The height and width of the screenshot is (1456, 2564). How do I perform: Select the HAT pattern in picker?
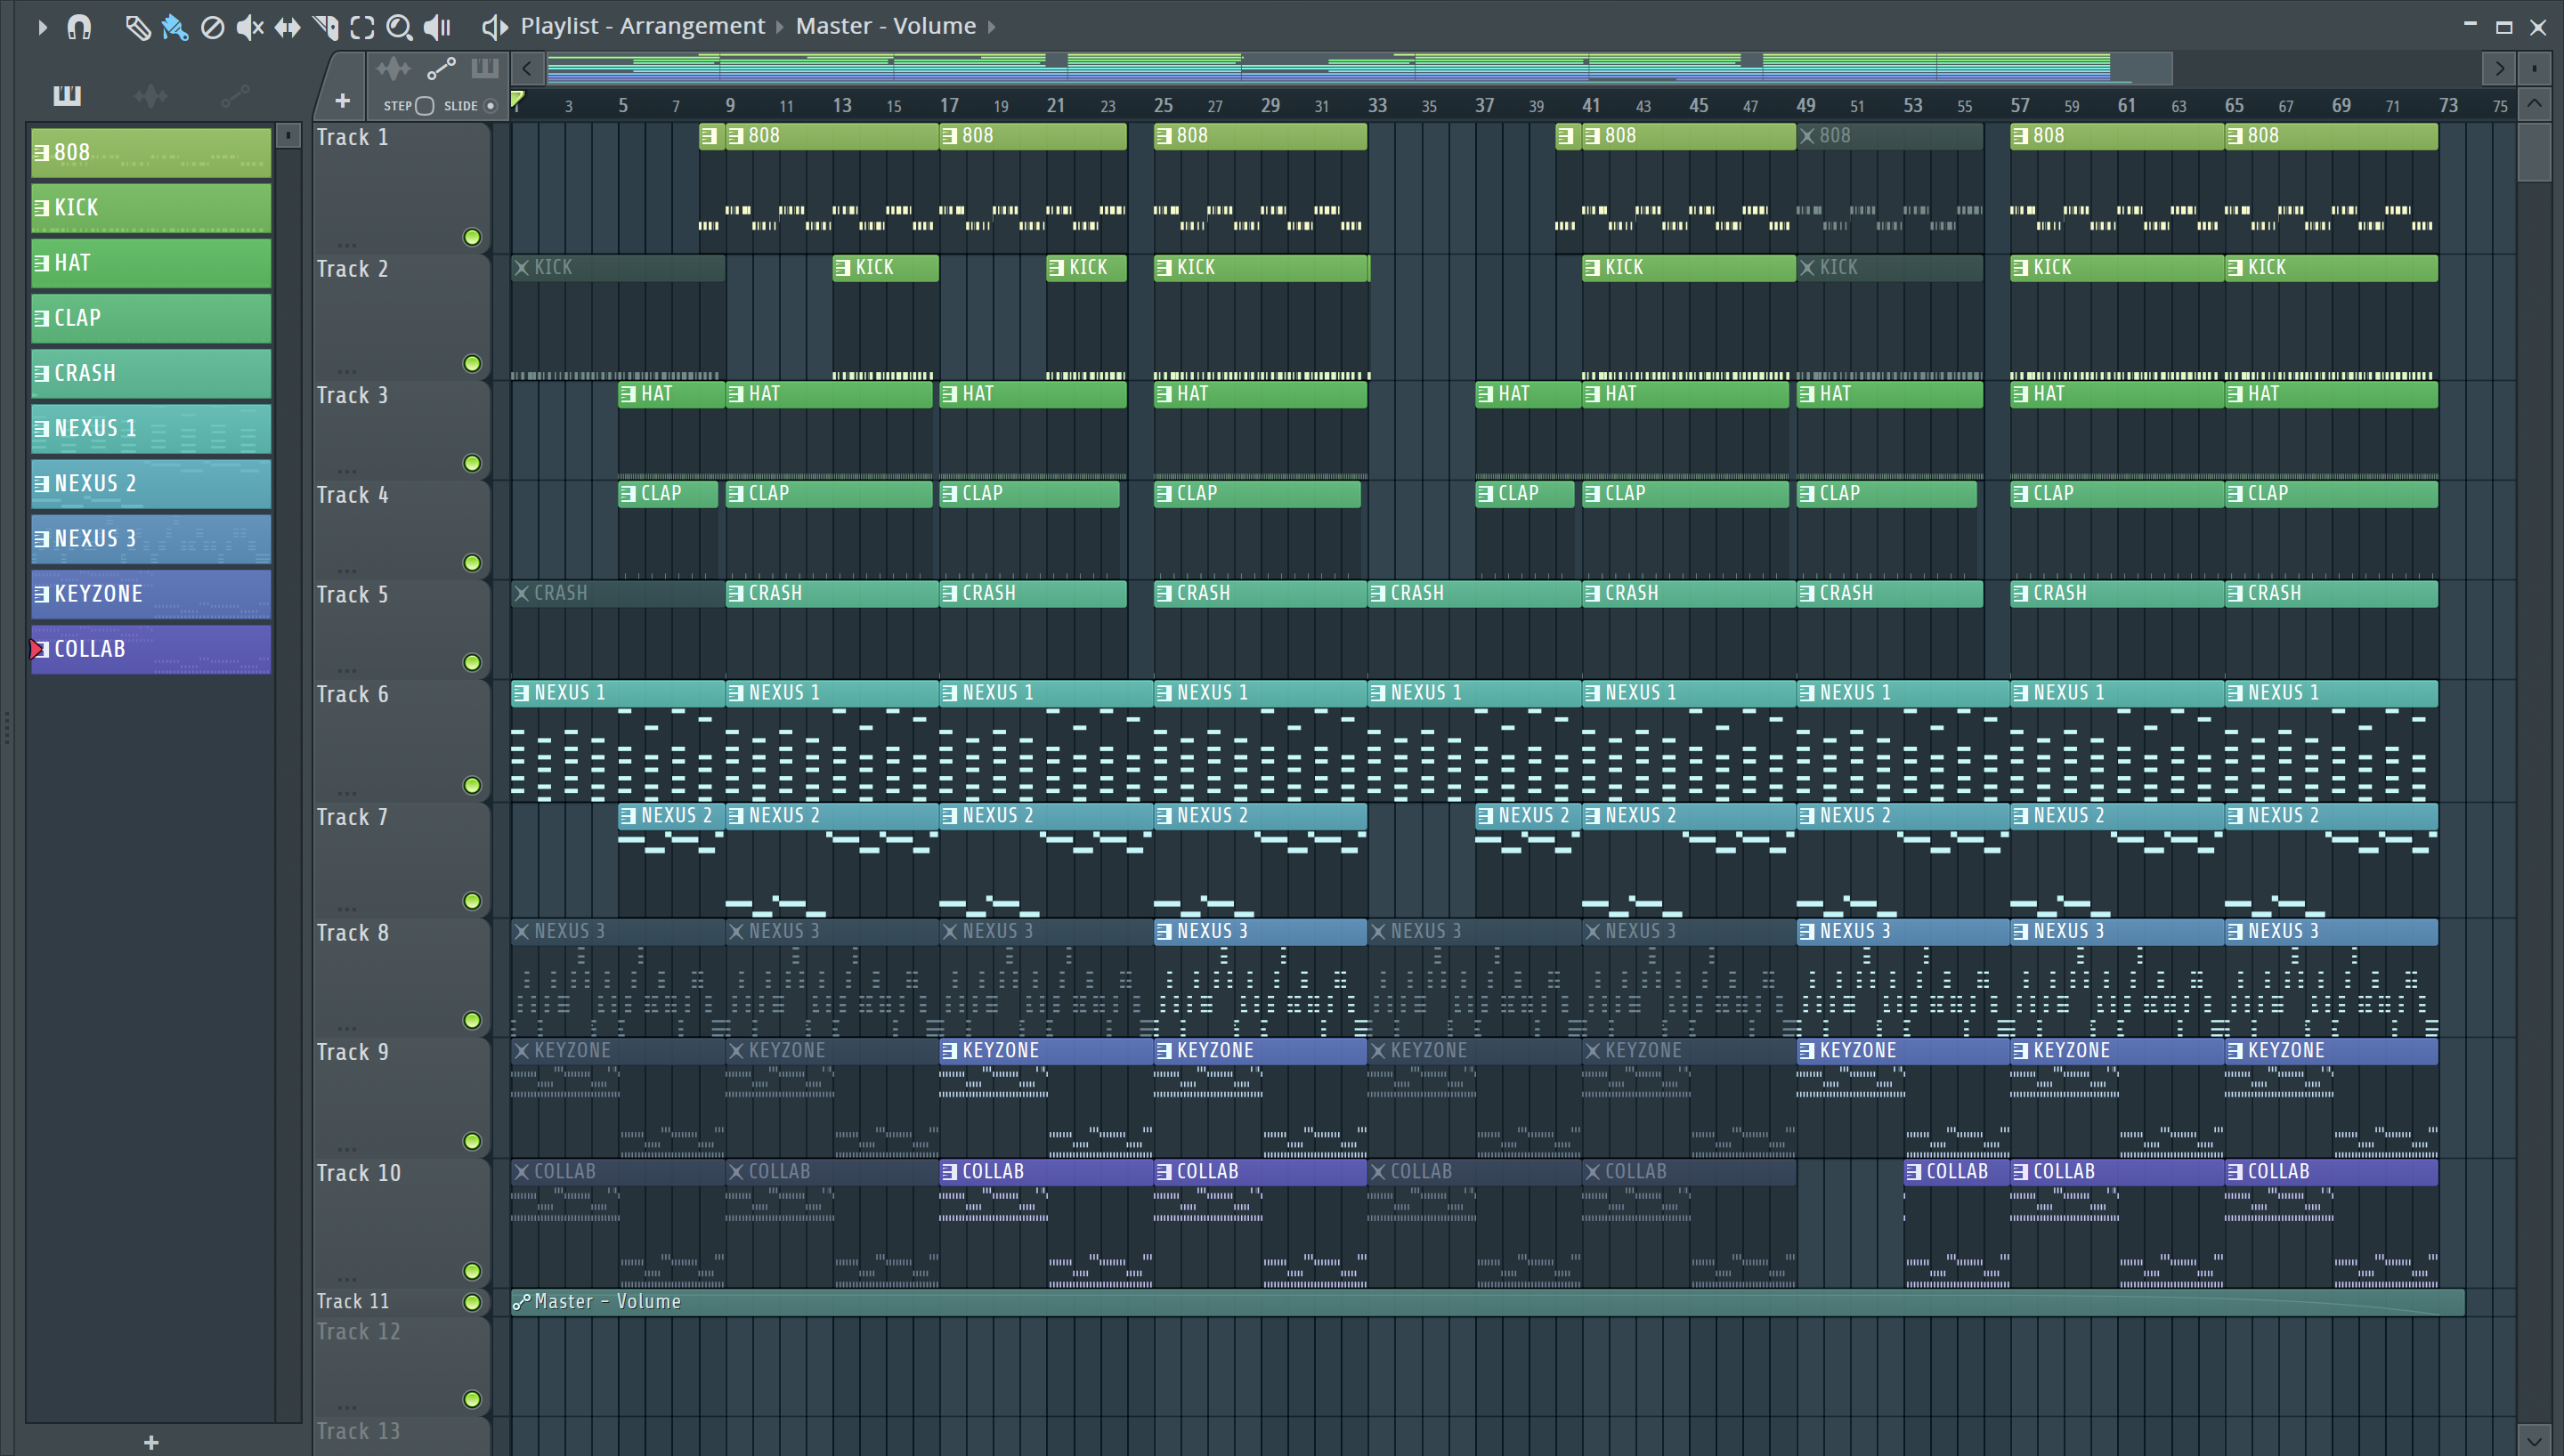[151, 263]
